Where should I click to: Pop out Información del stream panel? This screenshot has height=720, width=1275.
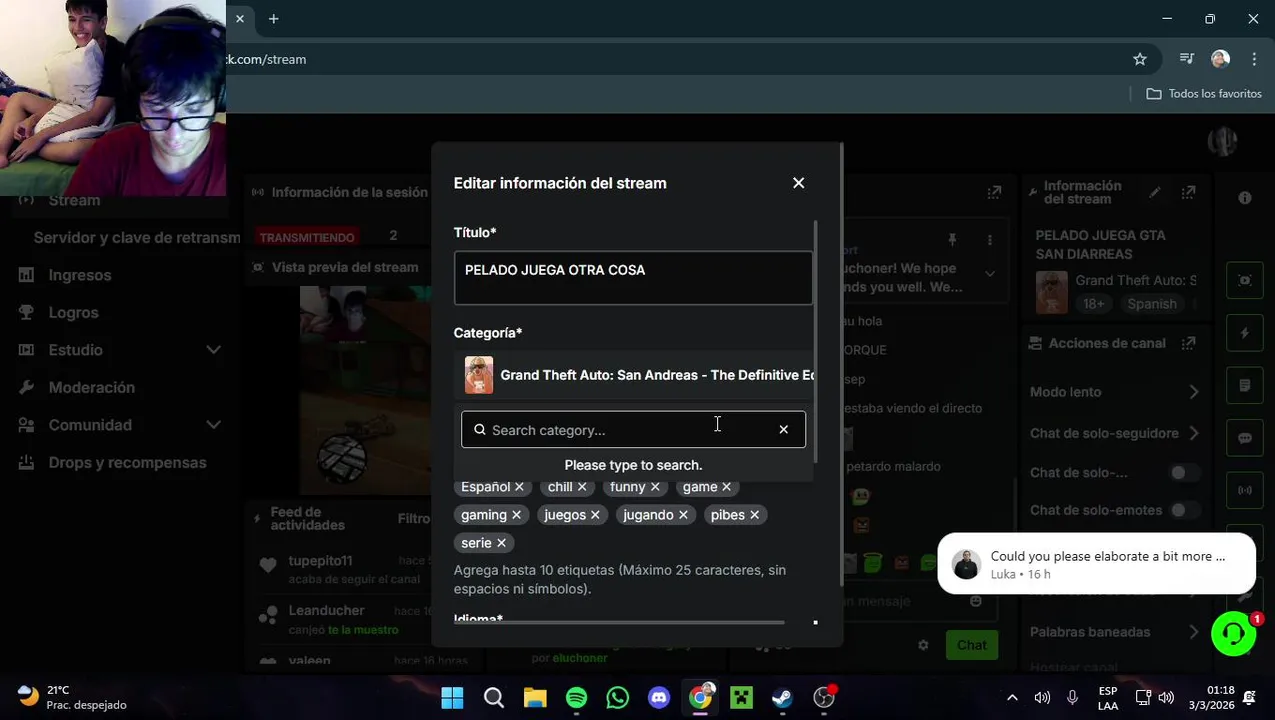click(1188, 192)
